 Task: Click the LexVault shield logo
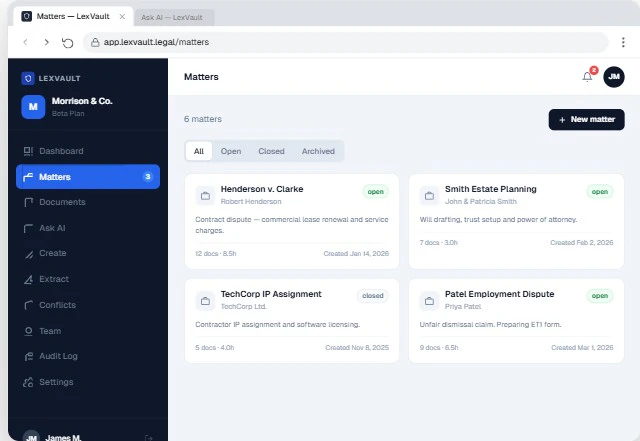pyautogui.click(x=28, y=78)
